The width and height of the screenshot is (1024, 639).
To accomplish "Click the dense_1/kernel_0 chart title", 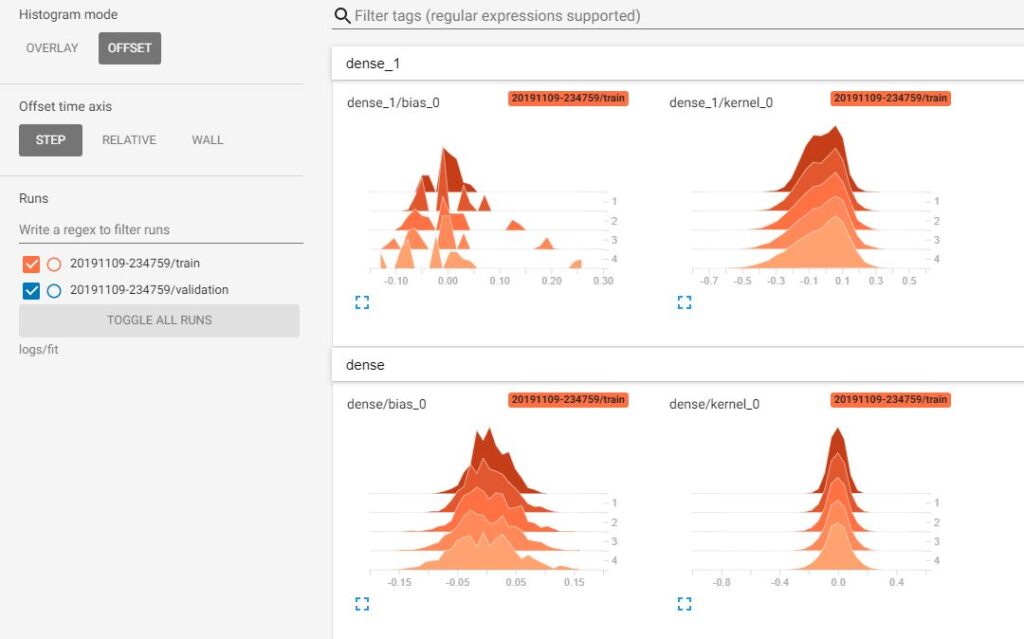I will 721,103.
